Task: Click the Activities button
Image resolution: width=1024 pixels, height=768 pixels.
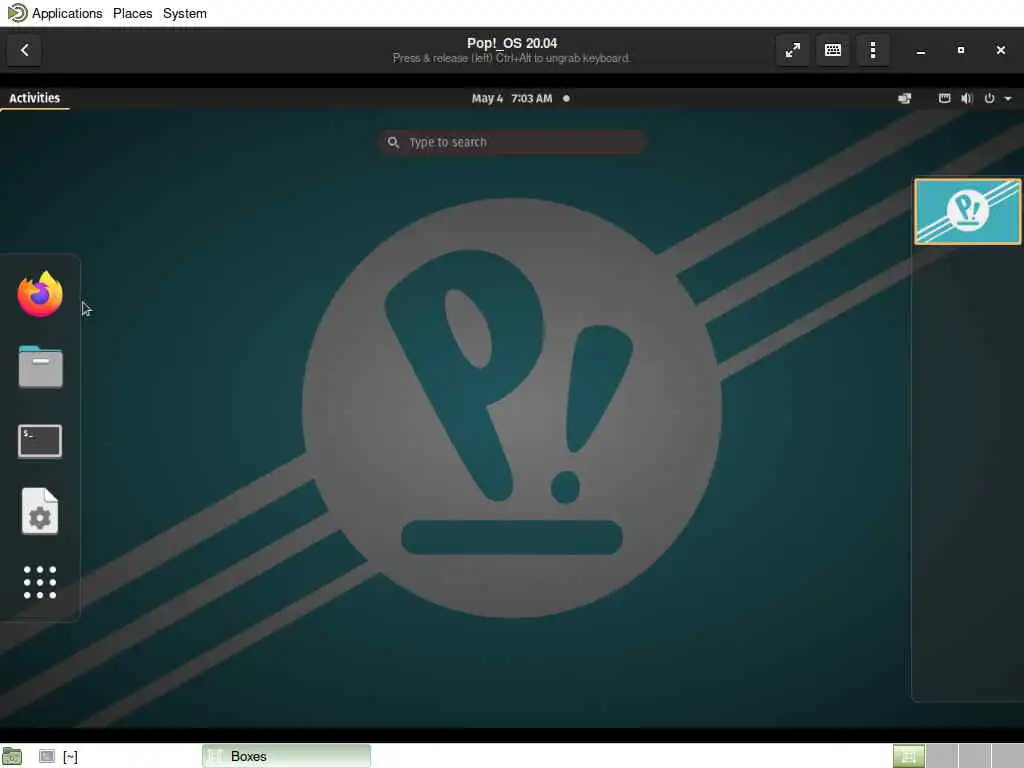Action: click(x=35, y=98)
